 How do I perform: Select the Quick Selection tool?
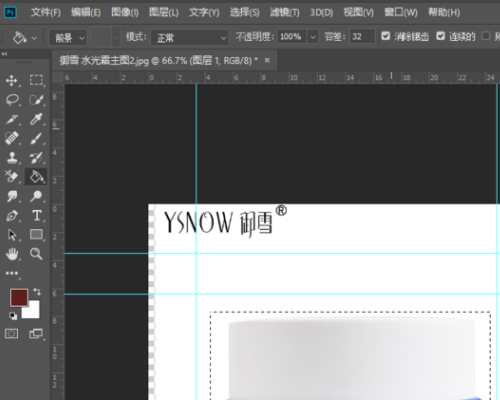tap(36, 100)
